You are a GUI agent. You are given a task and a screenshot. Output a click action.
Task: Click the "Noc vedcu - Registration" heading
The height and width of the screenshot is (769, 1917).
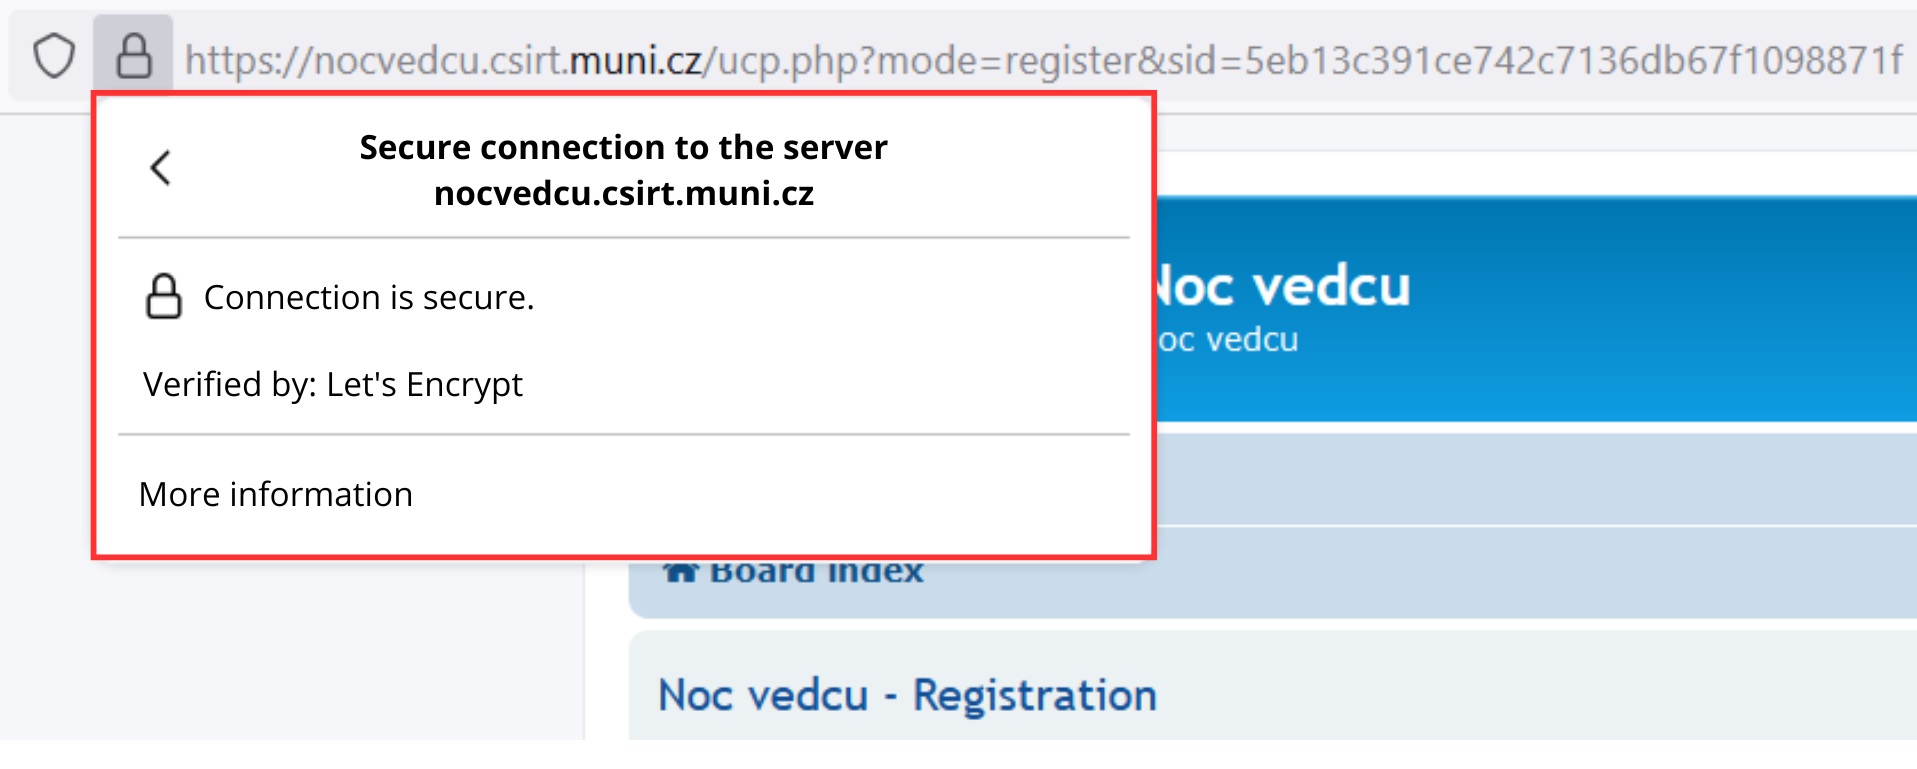coord(907,695)
